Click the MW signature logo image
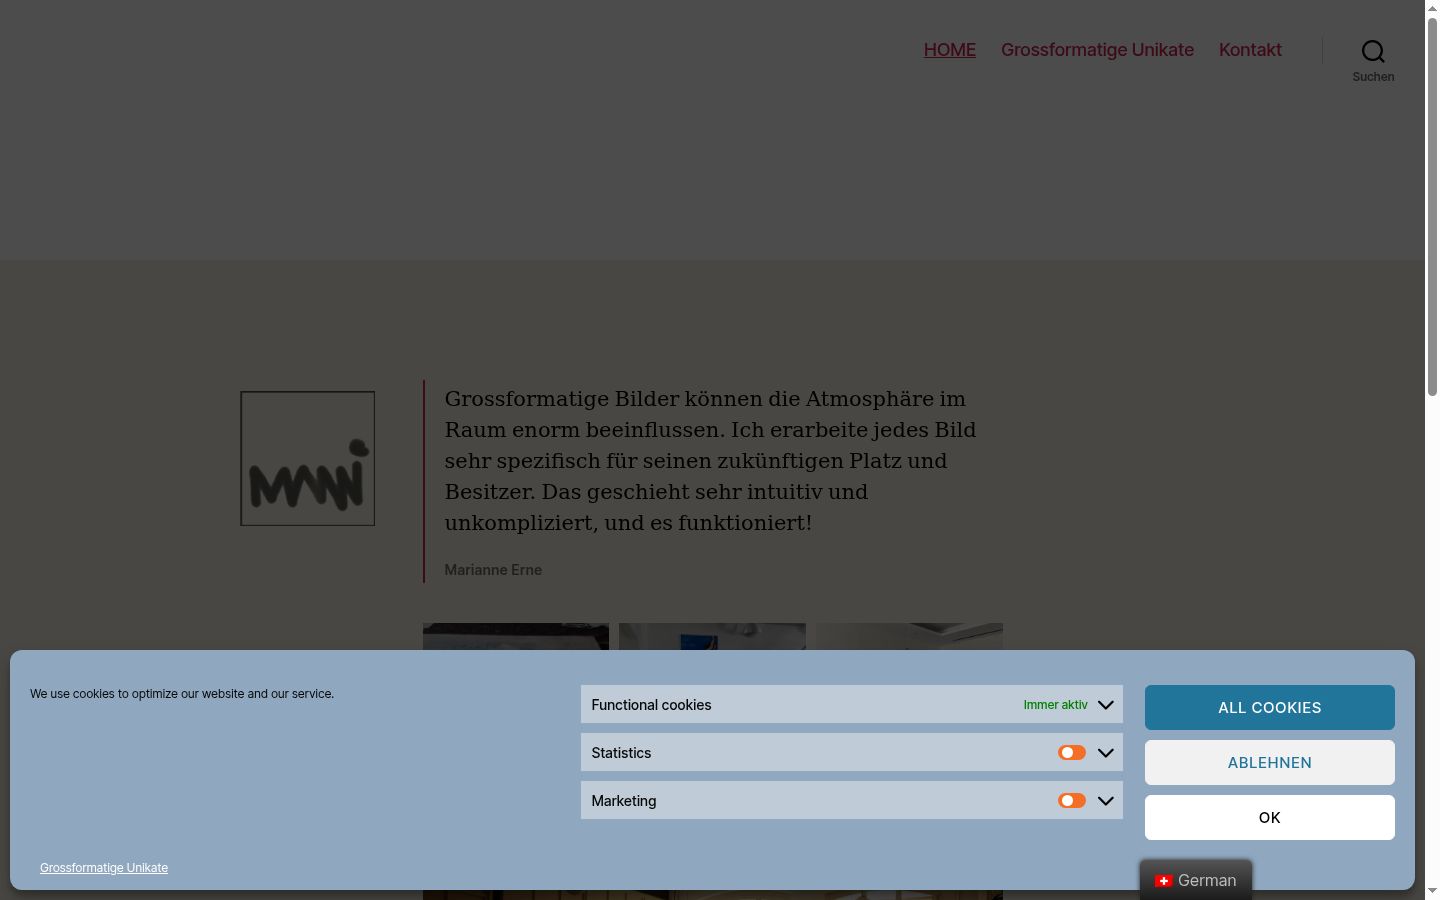The image size is (1440, 900). pos(308,458)
